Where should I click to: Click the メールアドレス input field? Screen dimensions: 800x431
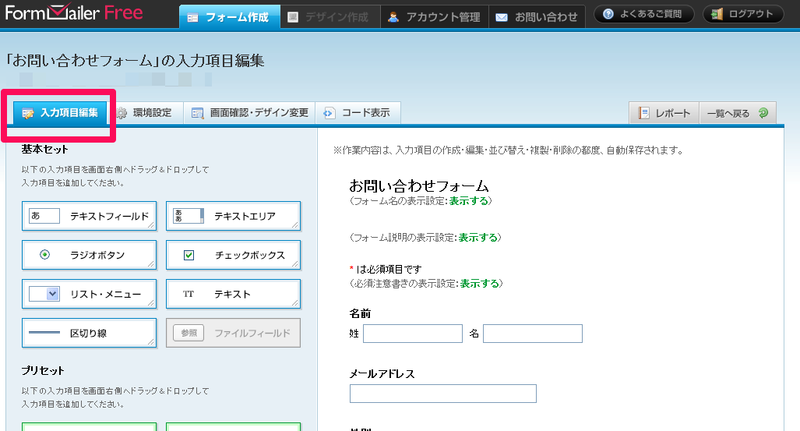[443, 393]
